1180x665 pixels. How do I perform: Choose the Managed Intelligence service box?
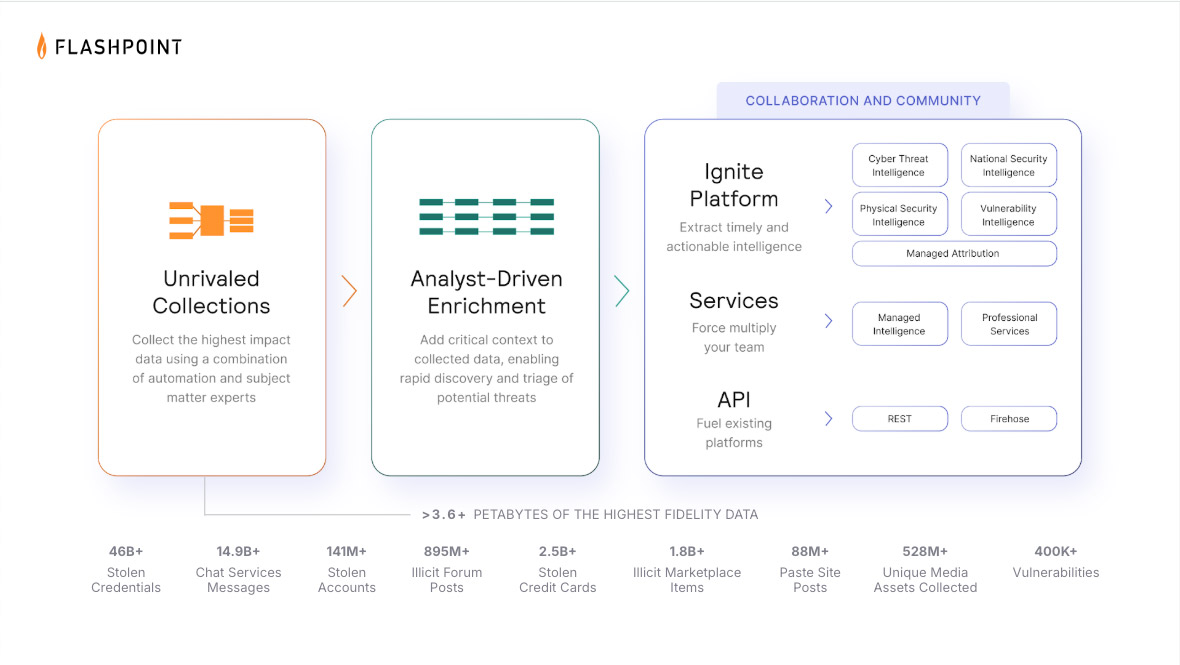pyautogui.click(x=900, y=324)
